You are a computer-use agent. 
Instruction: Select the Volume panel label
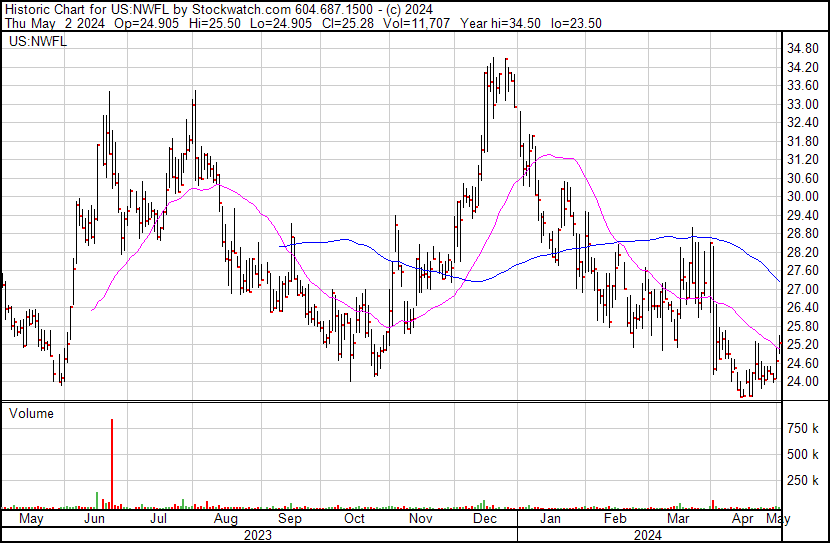click(x=31, y=413)
